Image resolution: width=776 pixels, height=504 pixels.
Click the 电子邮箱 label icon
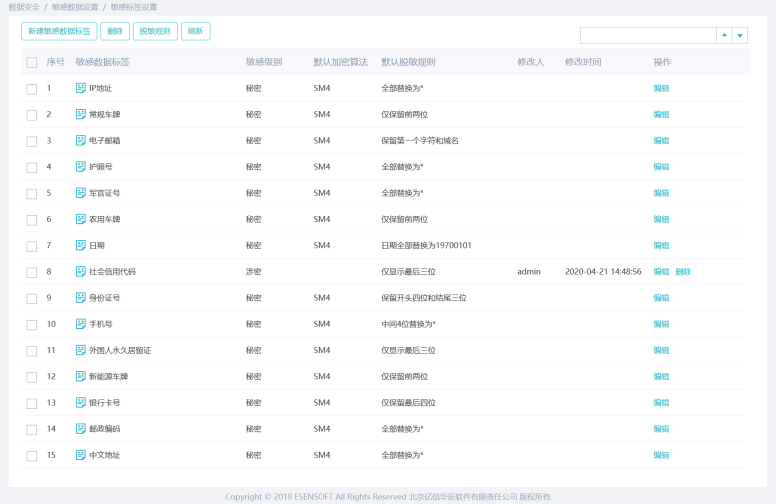81,140
